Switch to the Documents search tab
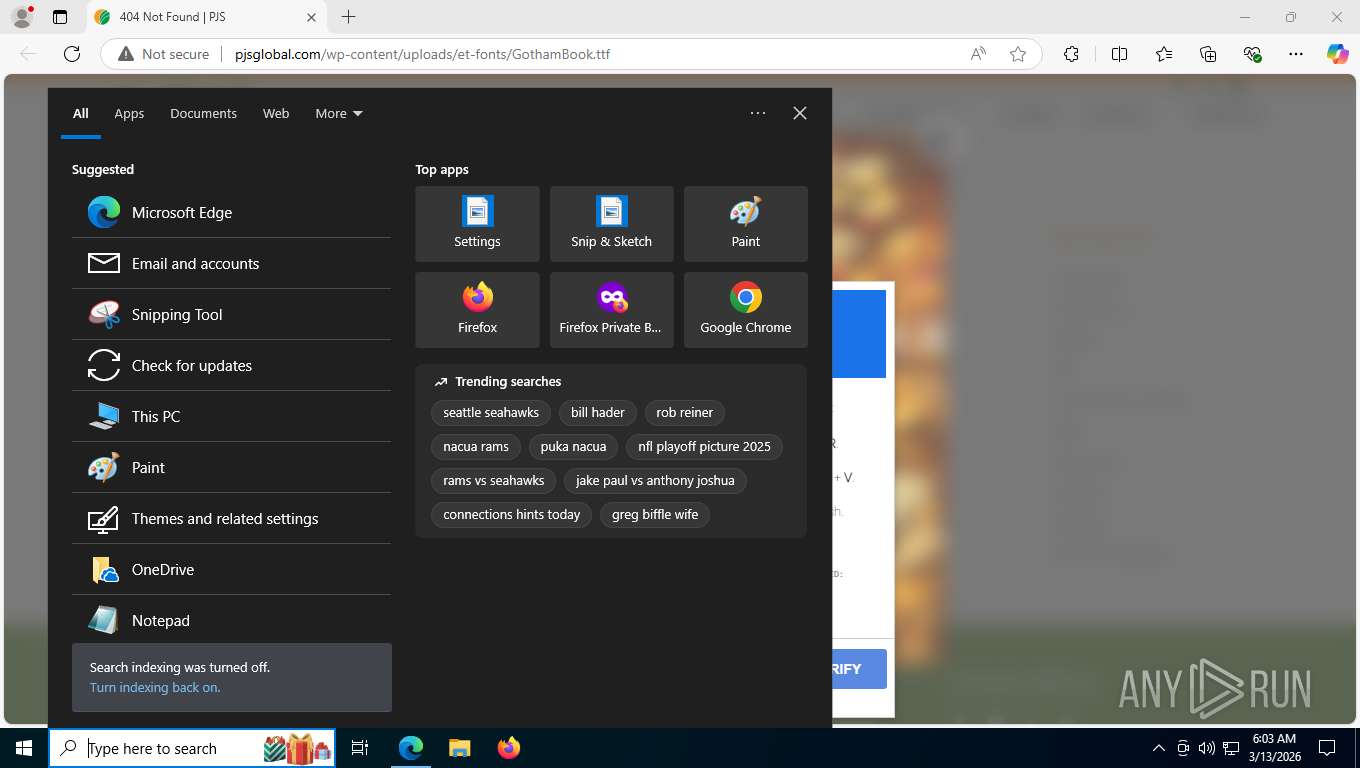The height and width of the screenshot is (768, 1360). pyautogui.click(x=203, y=113)
